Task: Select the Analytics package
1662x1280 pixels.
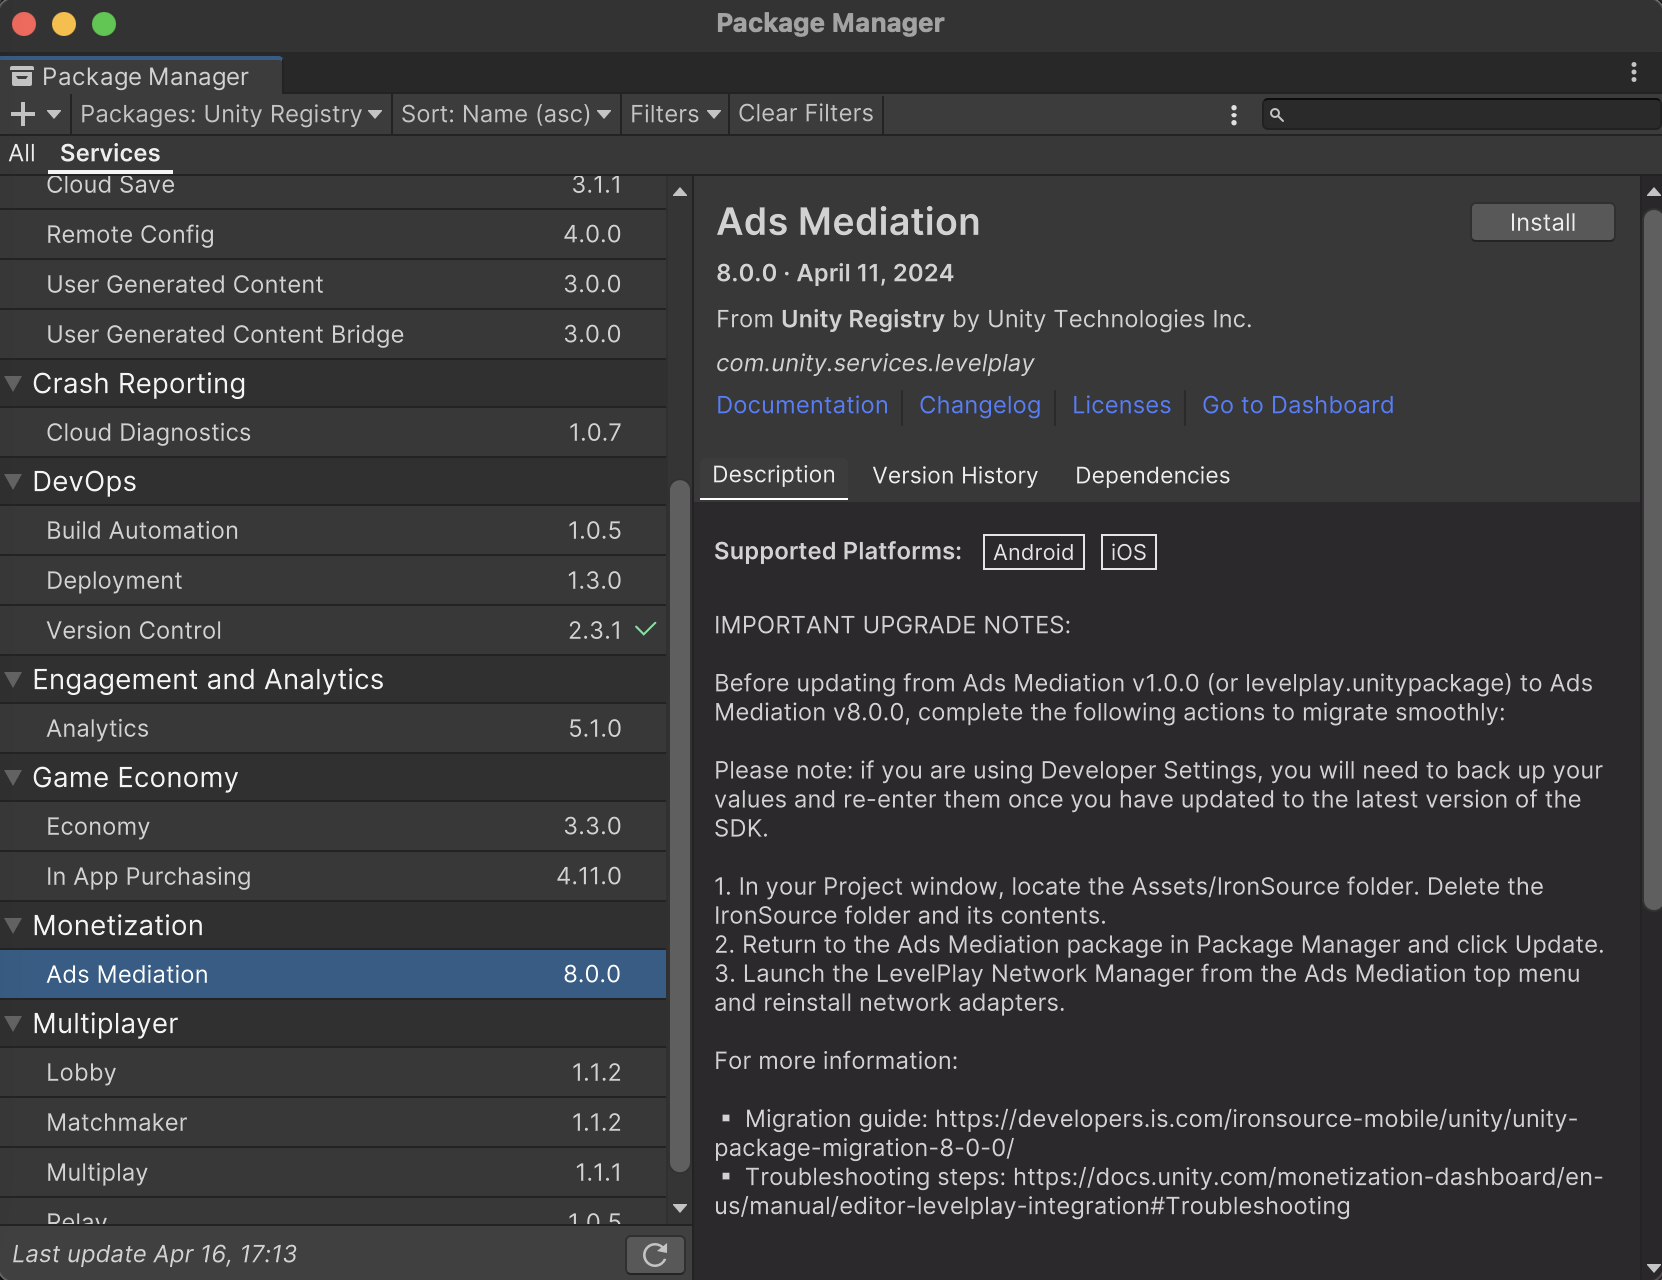Action: 333,729
